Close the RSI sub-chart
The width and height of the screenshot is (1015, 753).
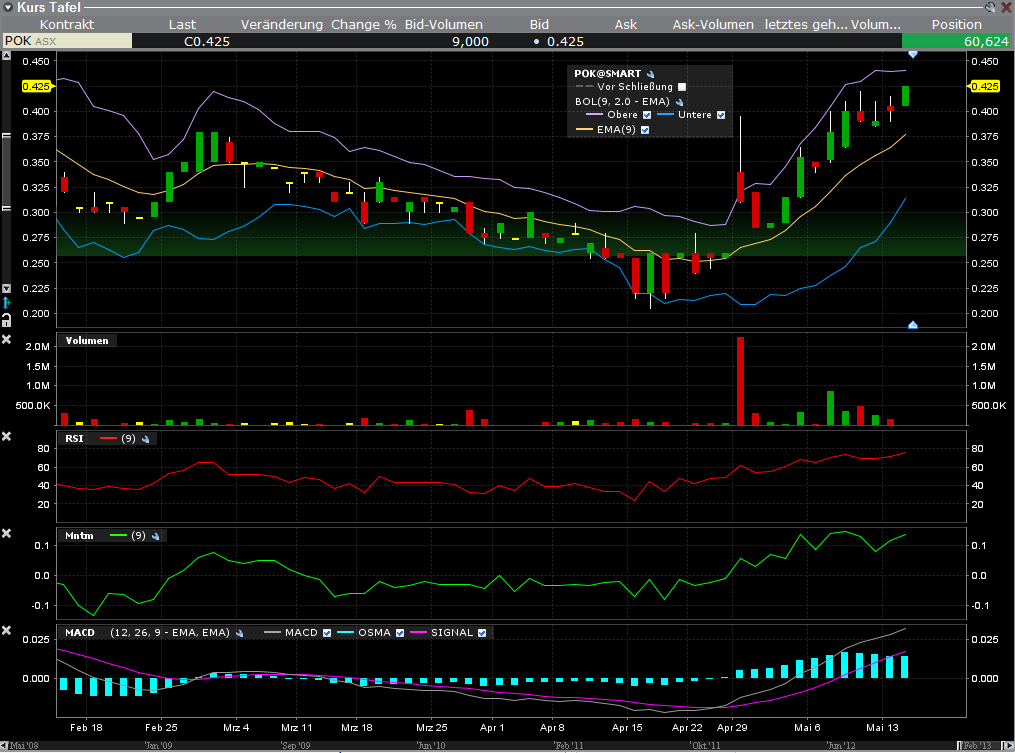pyautogui.click(x=7, y=437)
